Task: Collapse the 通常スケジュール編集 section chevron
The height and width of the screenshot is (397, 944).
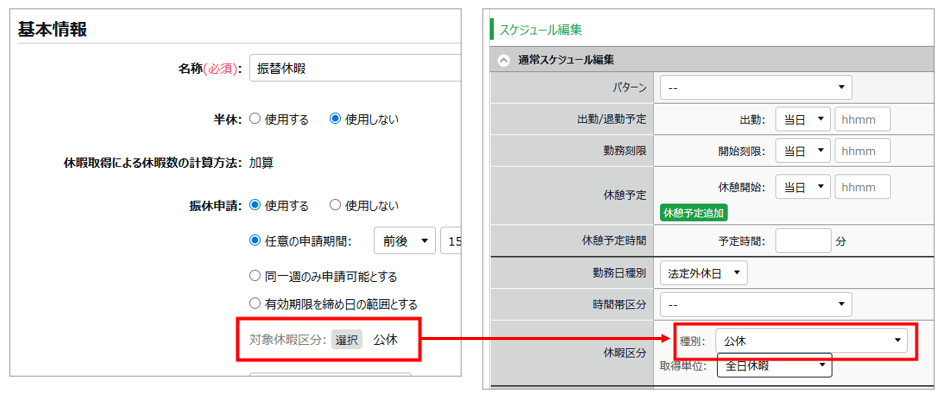Action: (x=505, y=60)
